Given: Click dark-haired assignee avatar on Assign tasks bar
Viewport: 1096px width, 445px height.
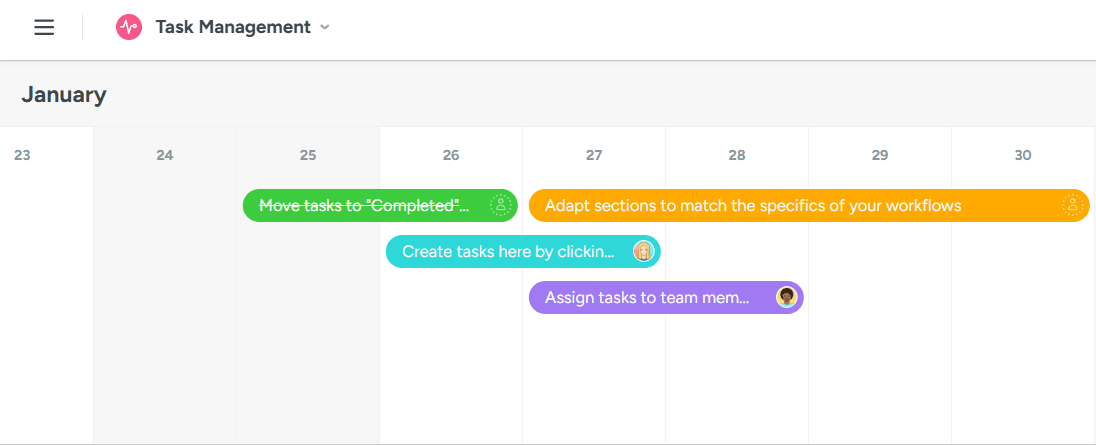Looking at the screenshot, I should click(786, 298).
